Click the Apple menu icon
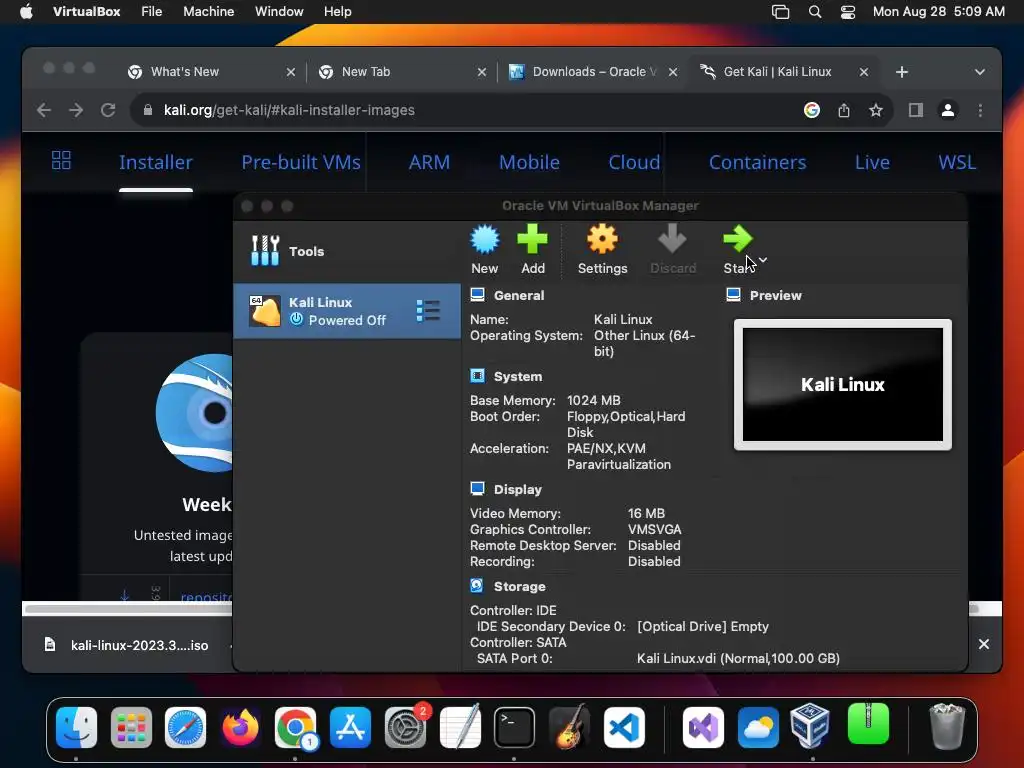 point(26,12)
